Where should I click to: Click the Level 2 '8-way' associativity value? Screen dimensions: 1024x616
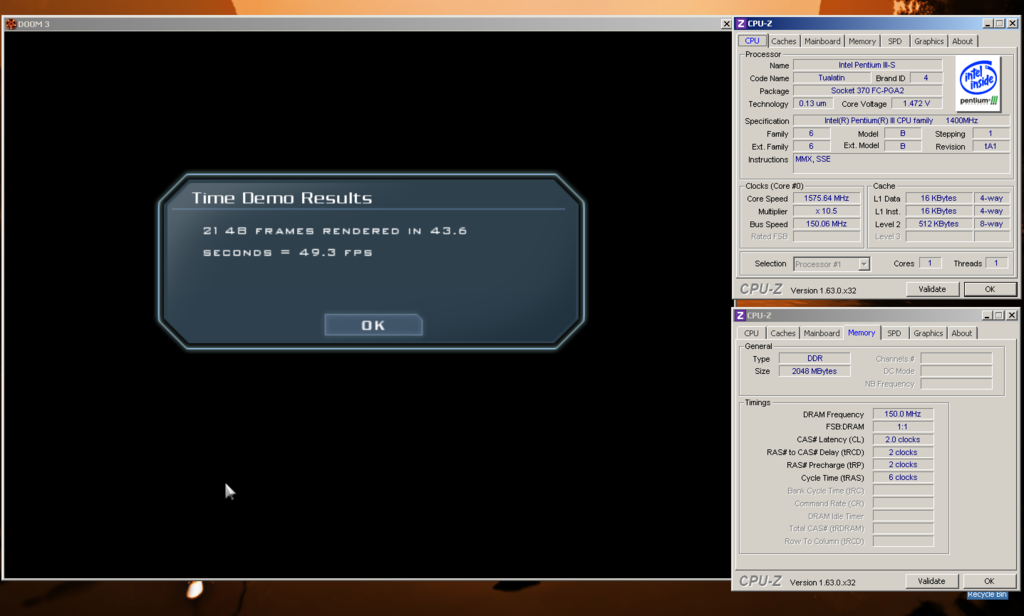coord(991,224)
